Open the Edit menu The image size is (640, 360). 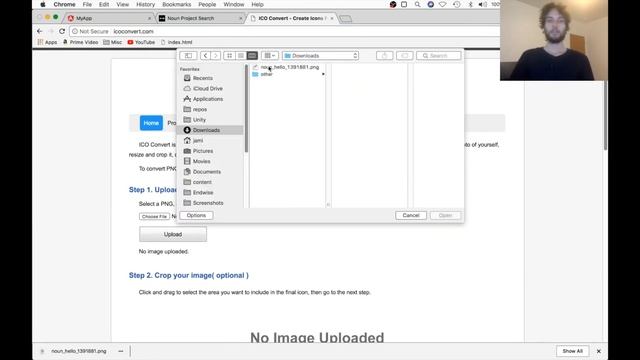pyautogui.click(x=104, y=4)
